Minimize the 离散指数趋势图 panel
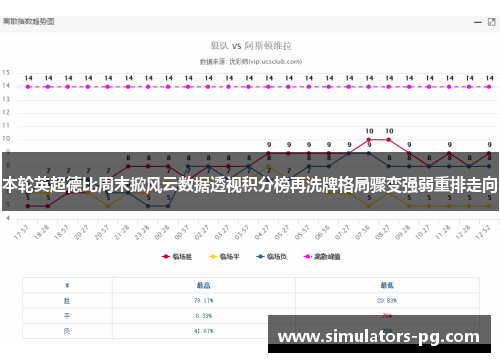This screenshot has width=500, height=362. pos(478,22)
